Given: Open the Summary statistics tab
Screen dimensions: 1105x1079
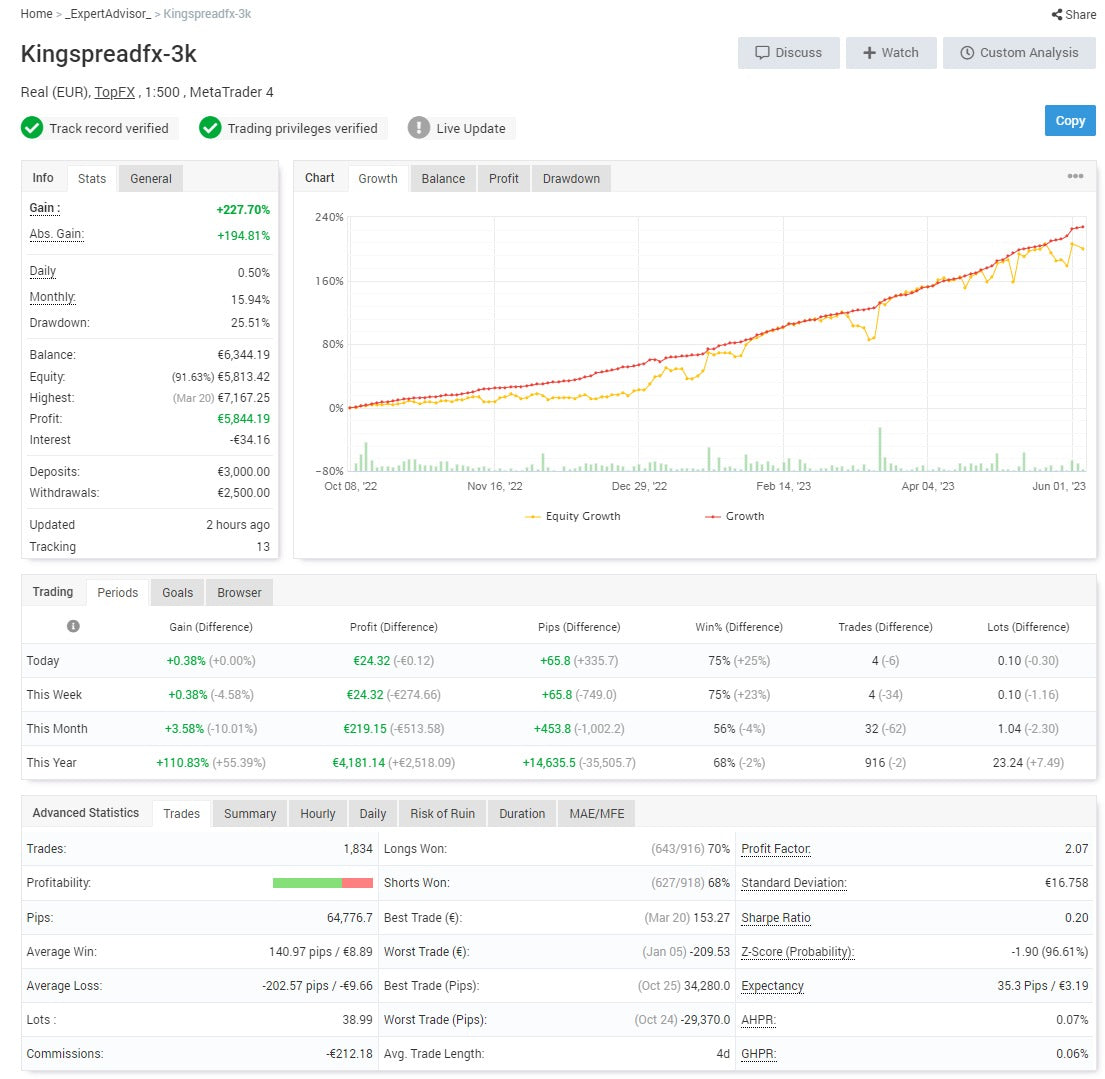Looking at the screenshot, I should pos(250,813).
